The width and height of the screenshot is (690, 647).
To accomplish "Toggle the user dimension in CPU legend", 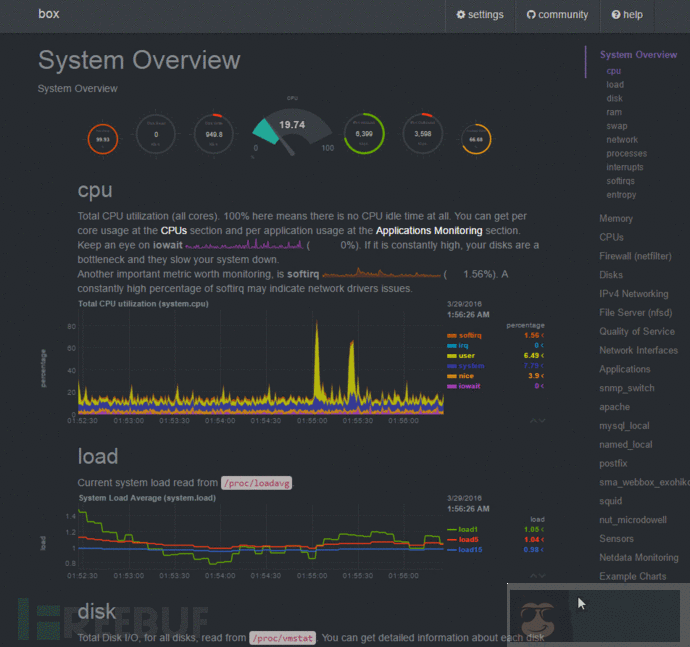I will [461, 356].
